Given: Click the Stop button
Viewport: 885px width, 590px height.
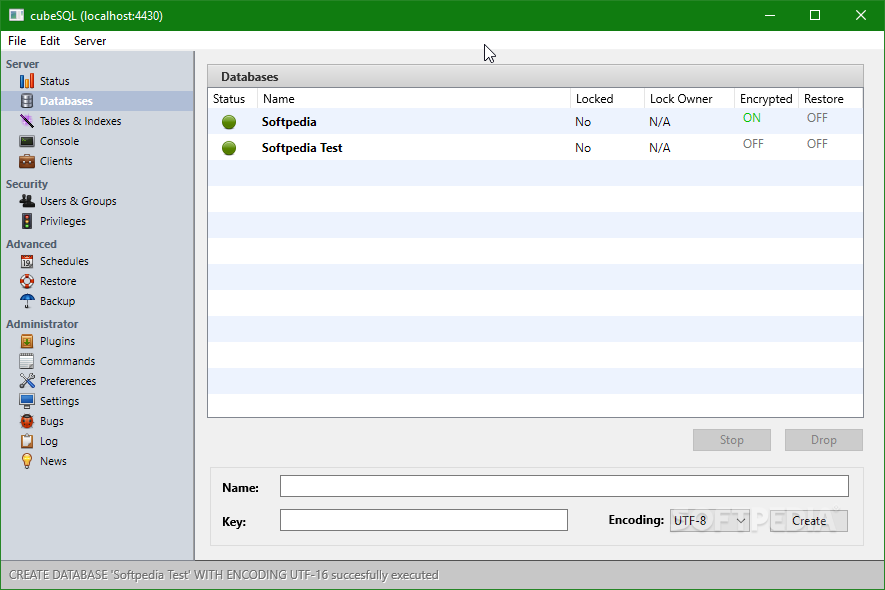Looking at the screenshot, I should [731, 440].
